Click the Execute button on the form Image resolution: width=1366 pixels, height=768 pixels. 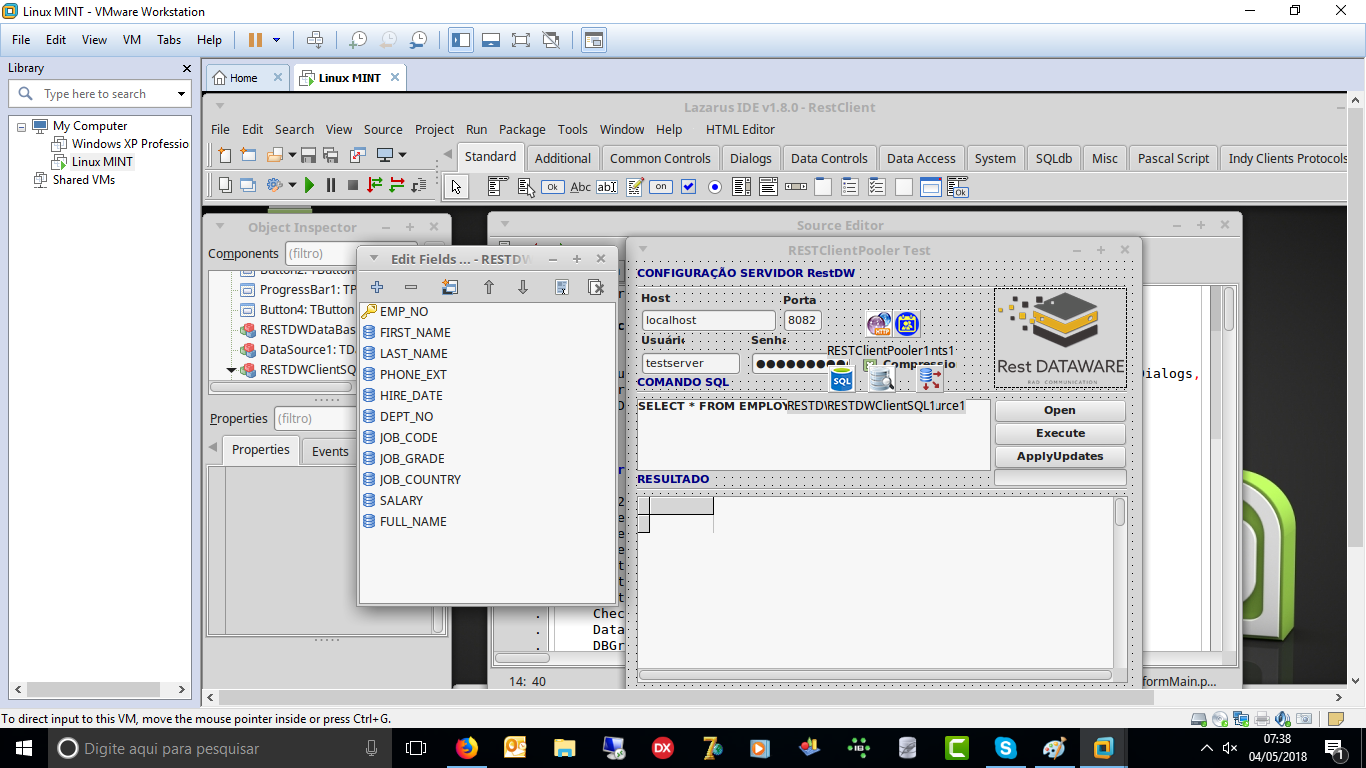tap(1060, 433)
